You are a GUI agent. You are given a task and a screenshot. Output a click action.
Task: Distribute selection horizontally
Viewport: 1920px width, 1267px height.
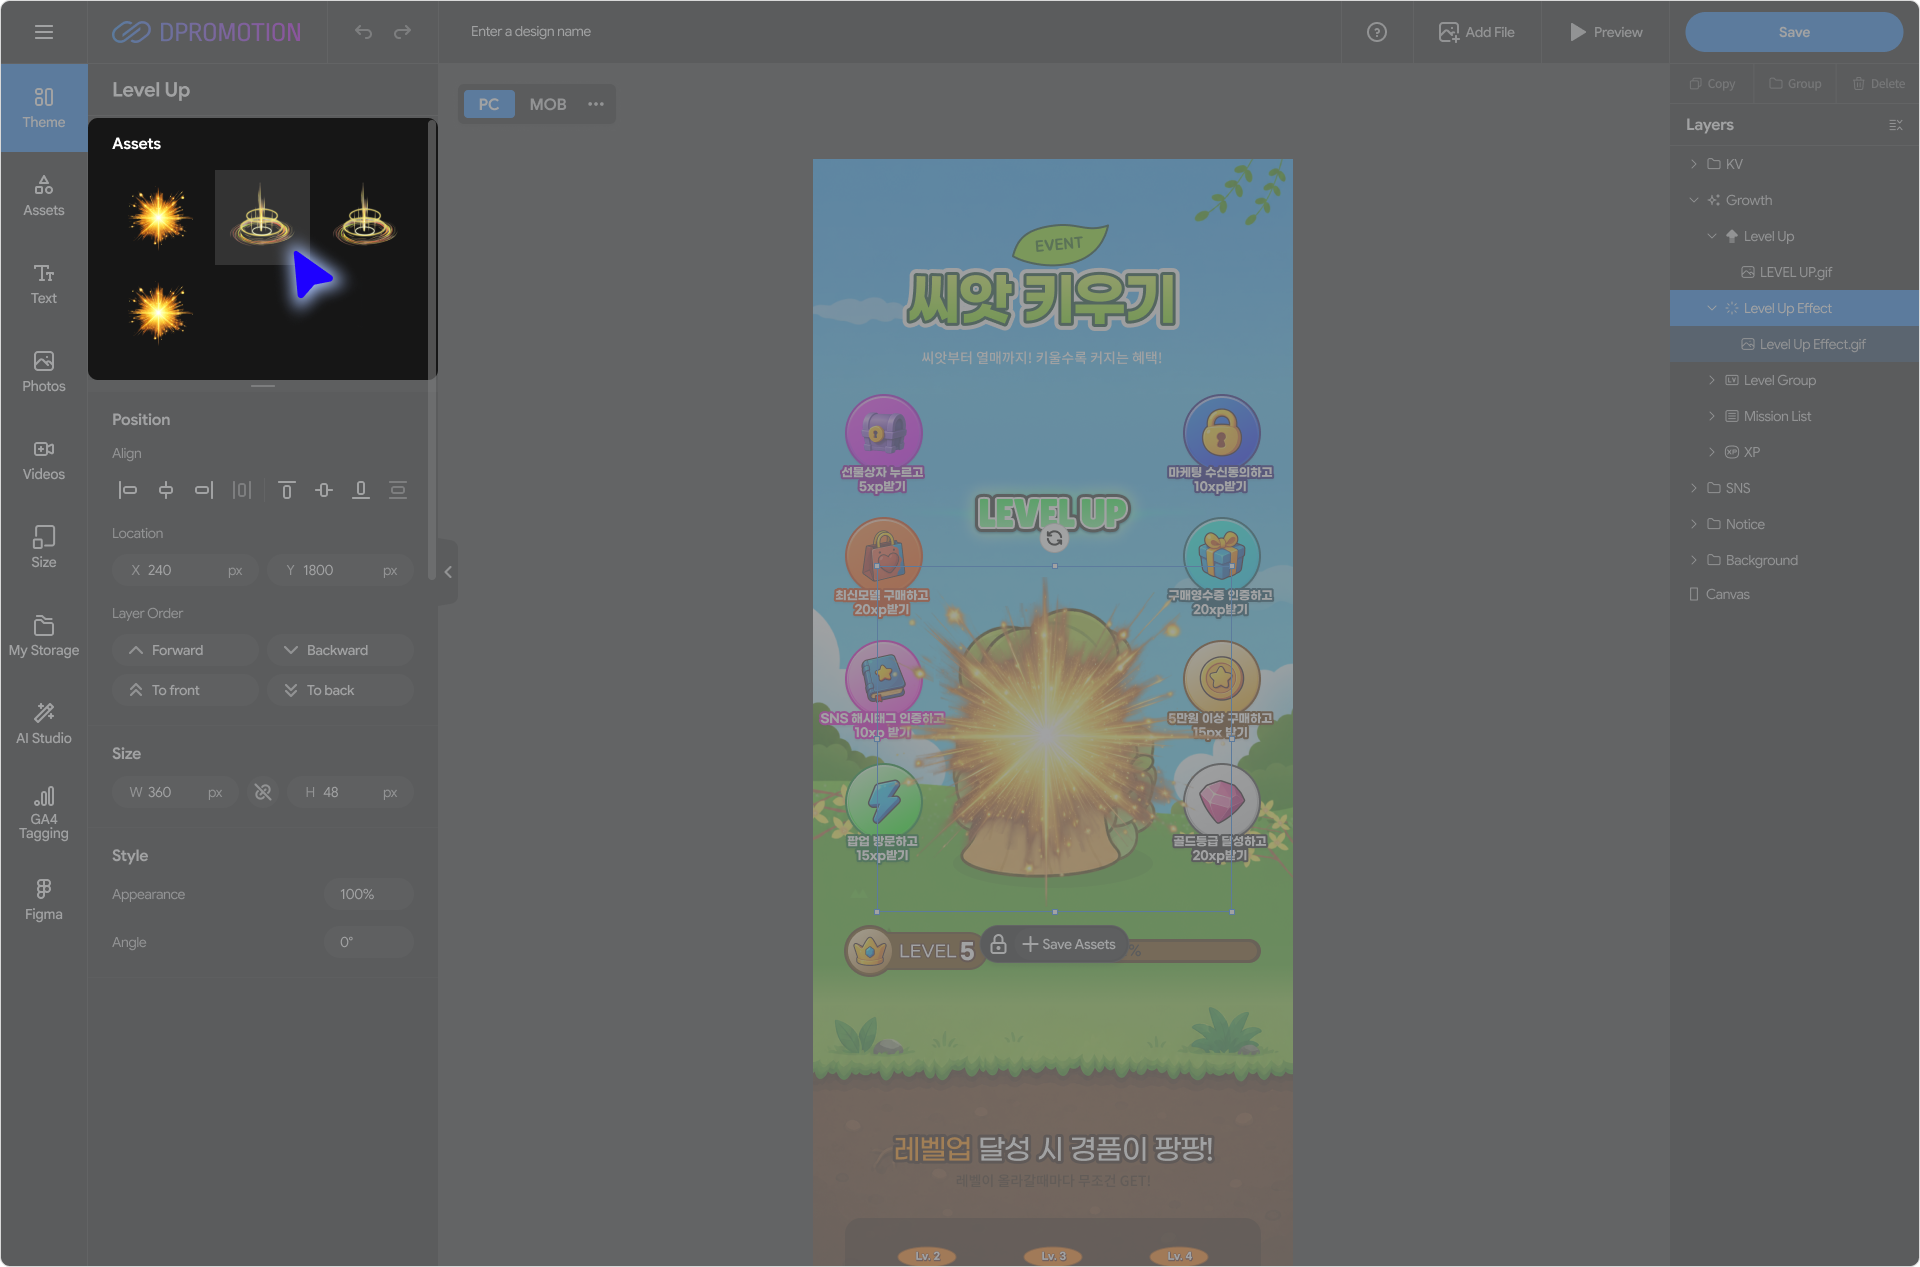242,490
